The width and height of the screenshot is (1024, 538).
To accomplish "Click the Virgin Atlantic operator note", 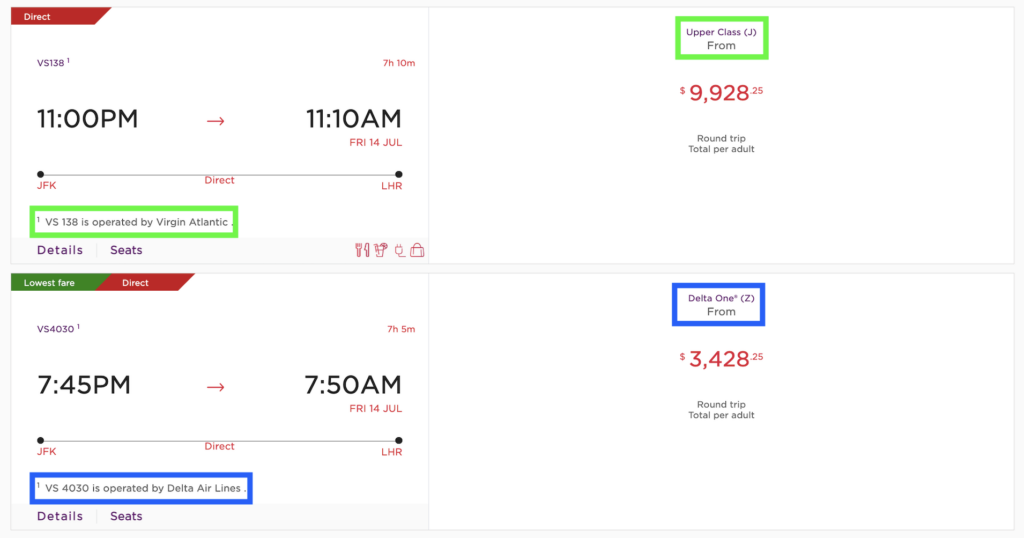I will point(137,222).
